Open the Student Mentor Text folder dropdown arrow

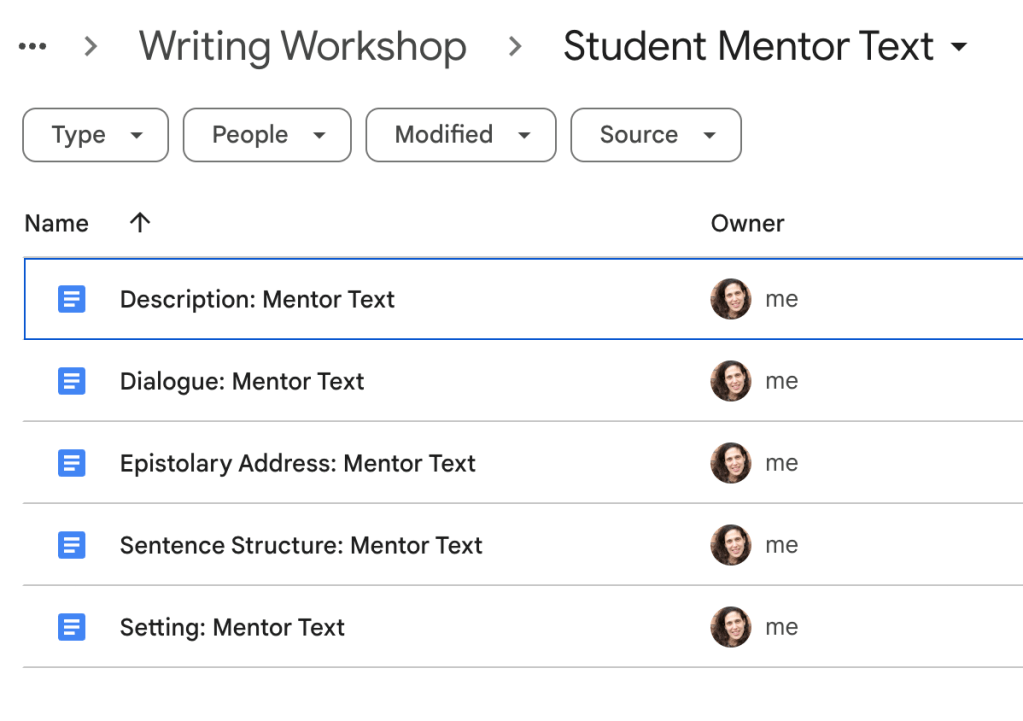[959, 46]
